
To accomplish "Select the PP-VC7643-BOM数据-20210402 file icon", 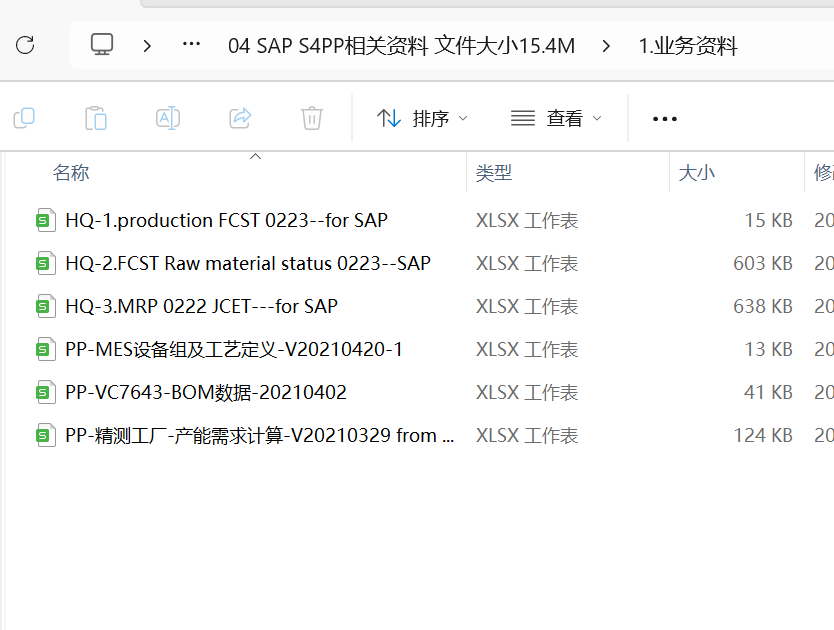I will pos(45,393).
